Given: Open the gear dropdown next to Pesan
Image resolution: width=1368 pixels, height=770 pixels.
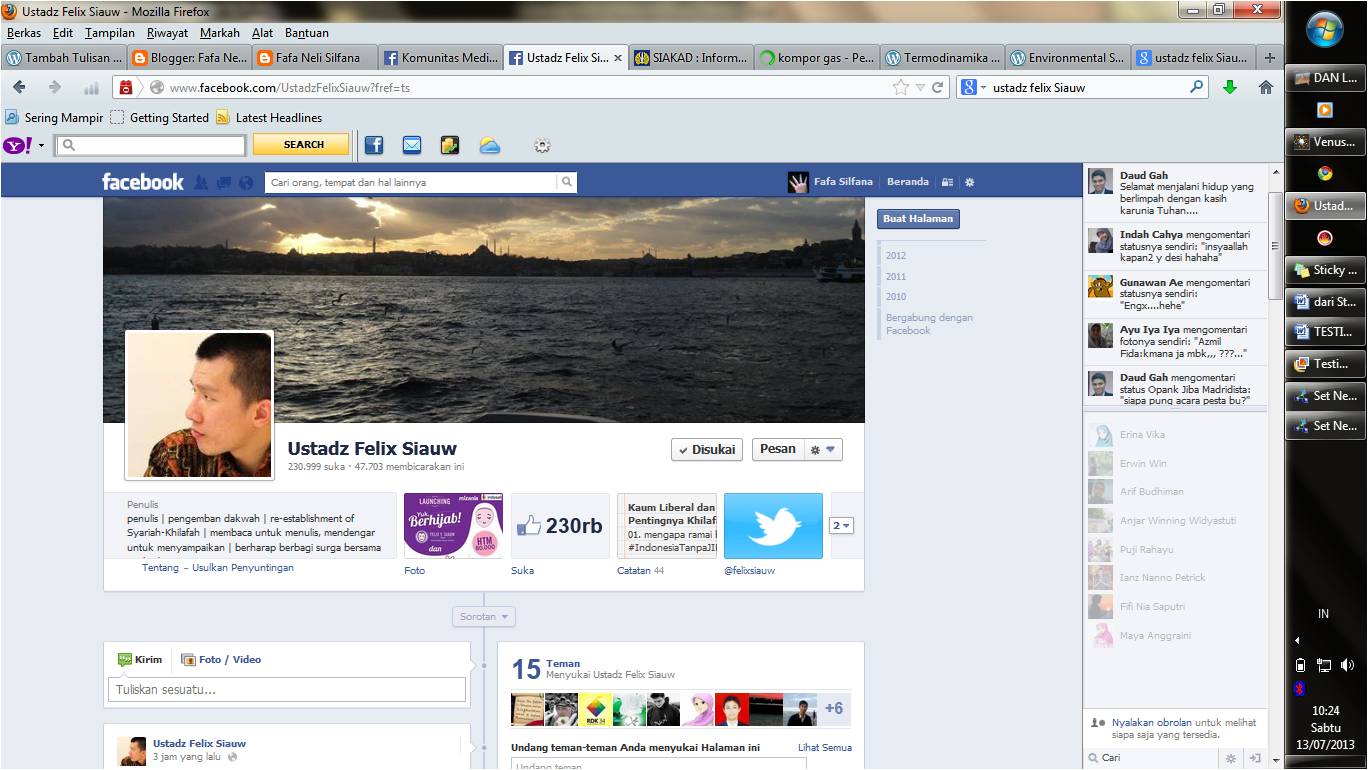Looking at the screenshot, I should click(824, 450).
